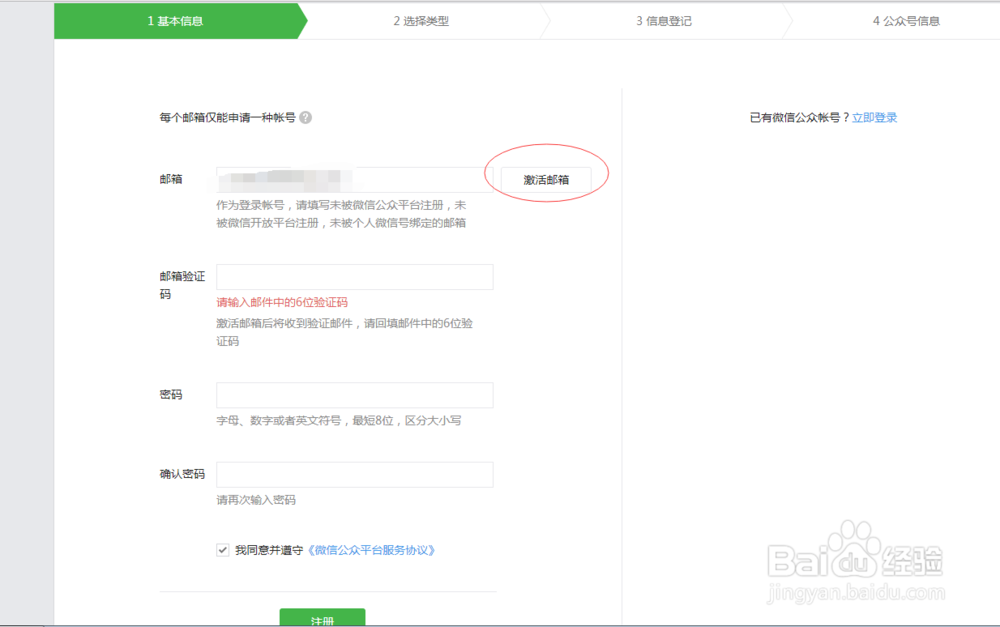Click the 激活邮箱 button
The image size is (1000, 627).
point(546,180)
